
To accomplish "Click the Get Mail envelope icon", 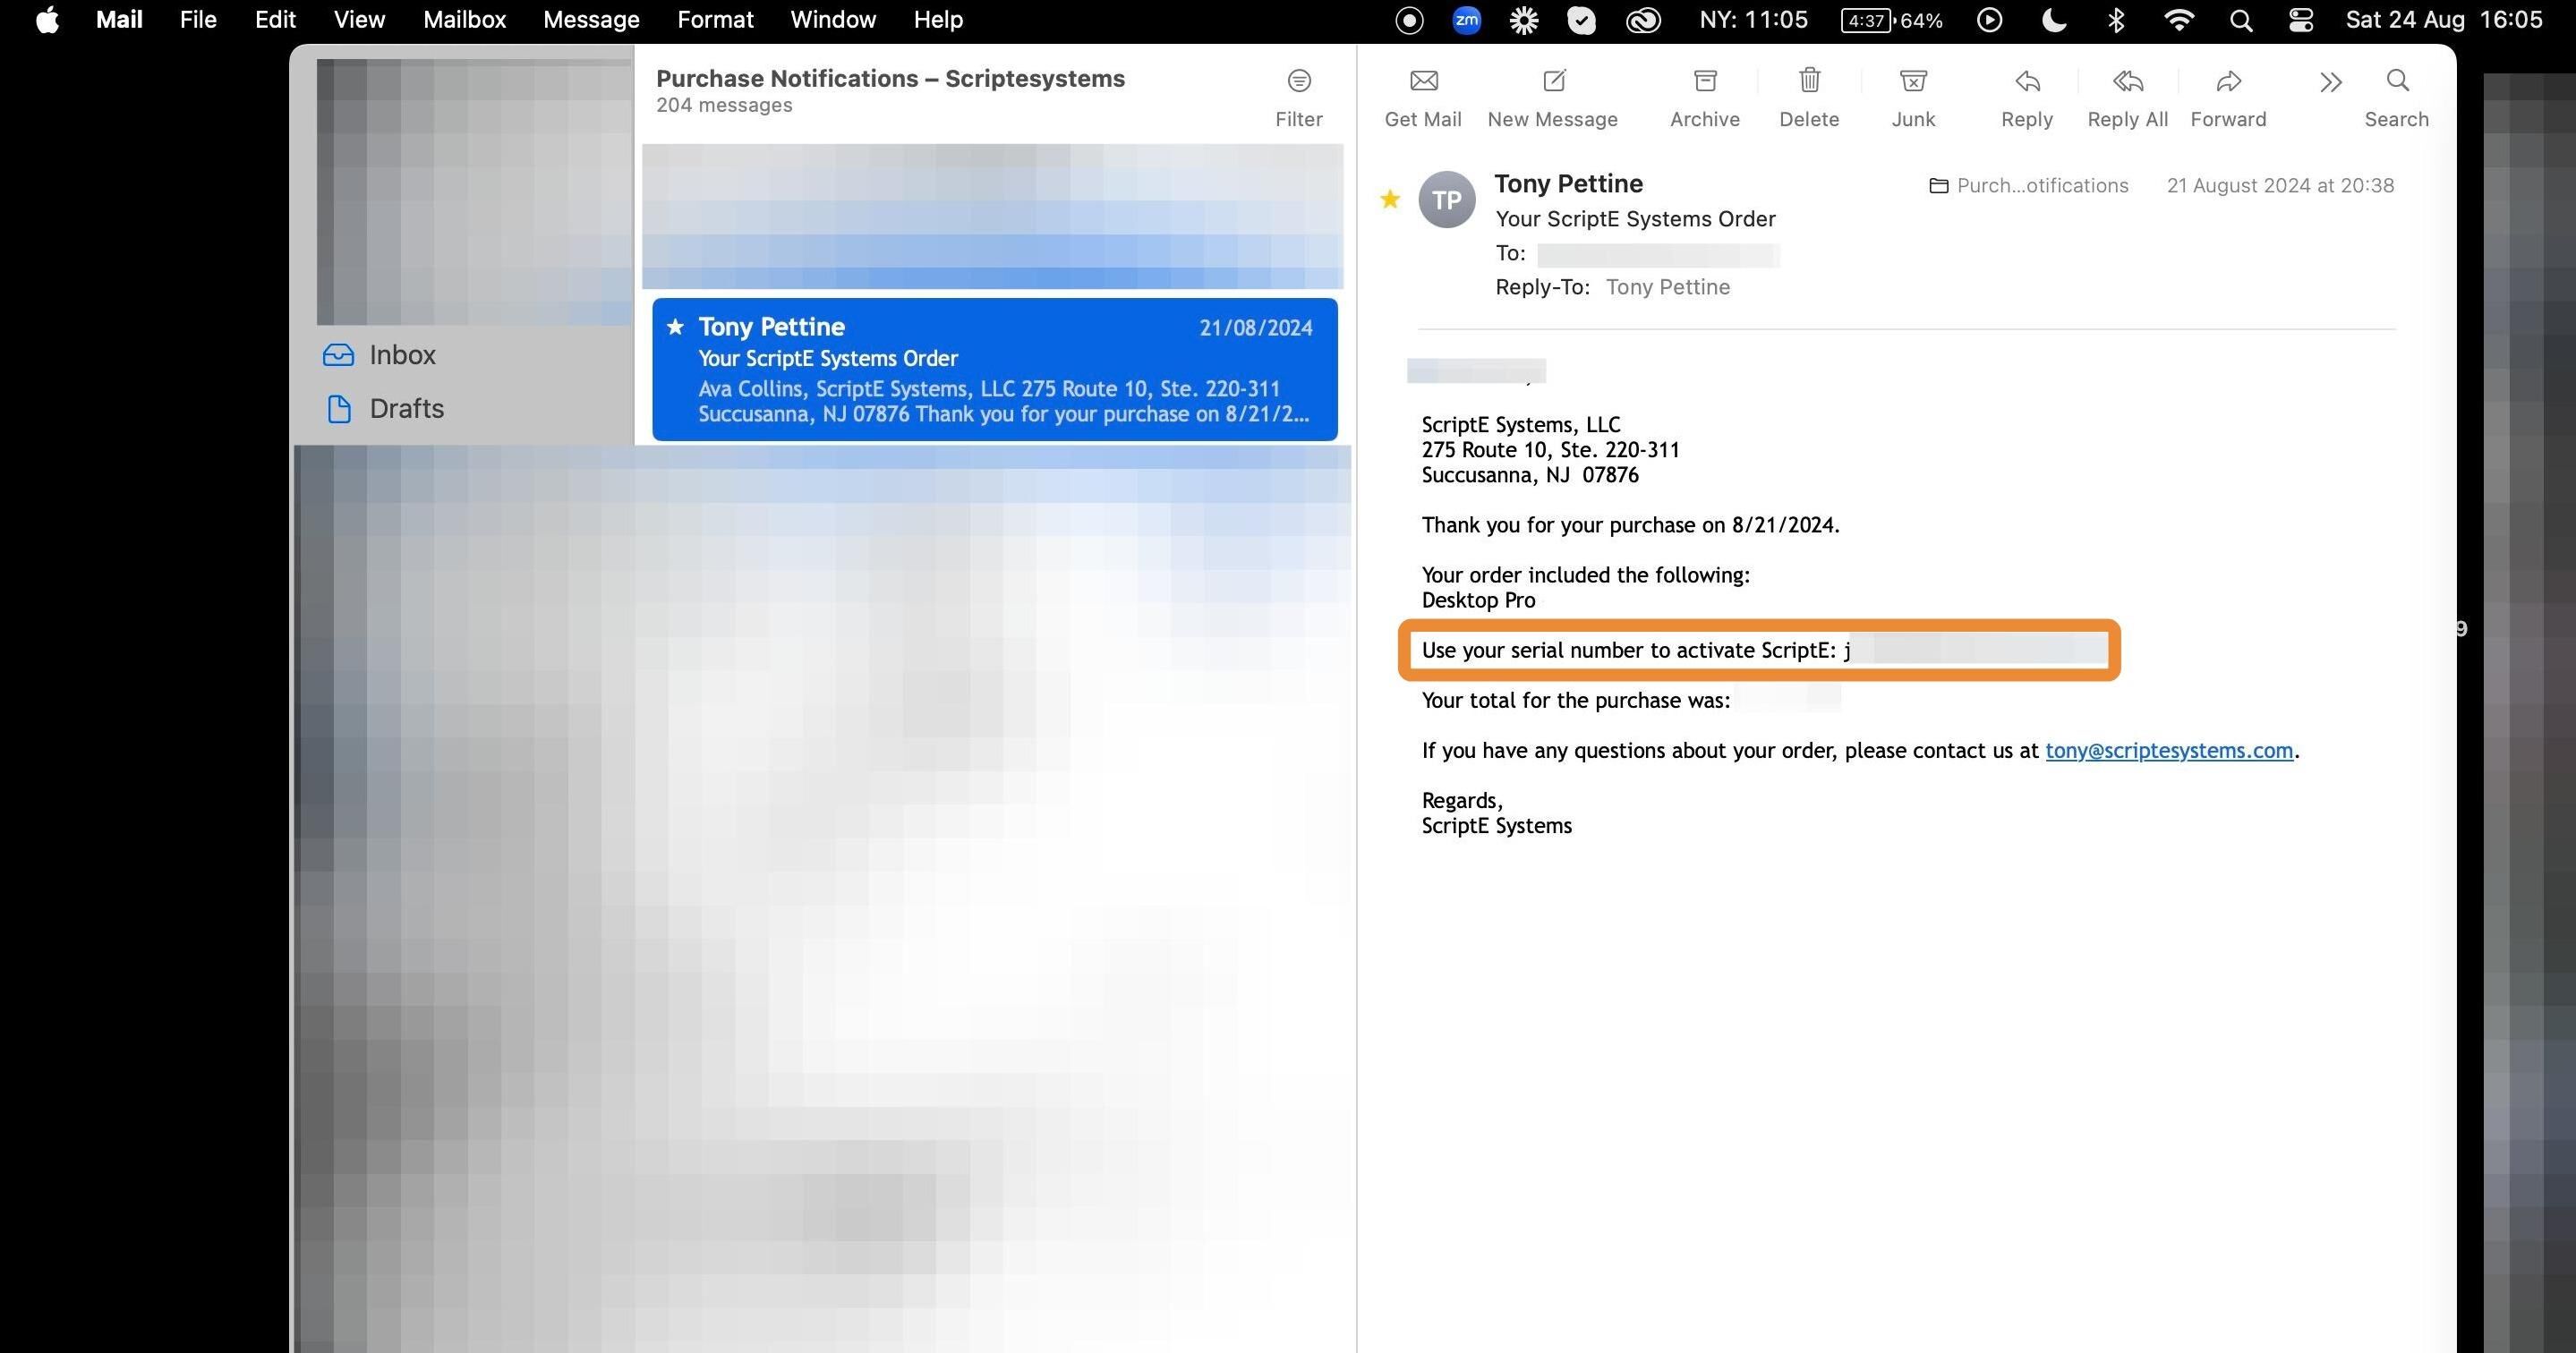I will point(1423,81).
